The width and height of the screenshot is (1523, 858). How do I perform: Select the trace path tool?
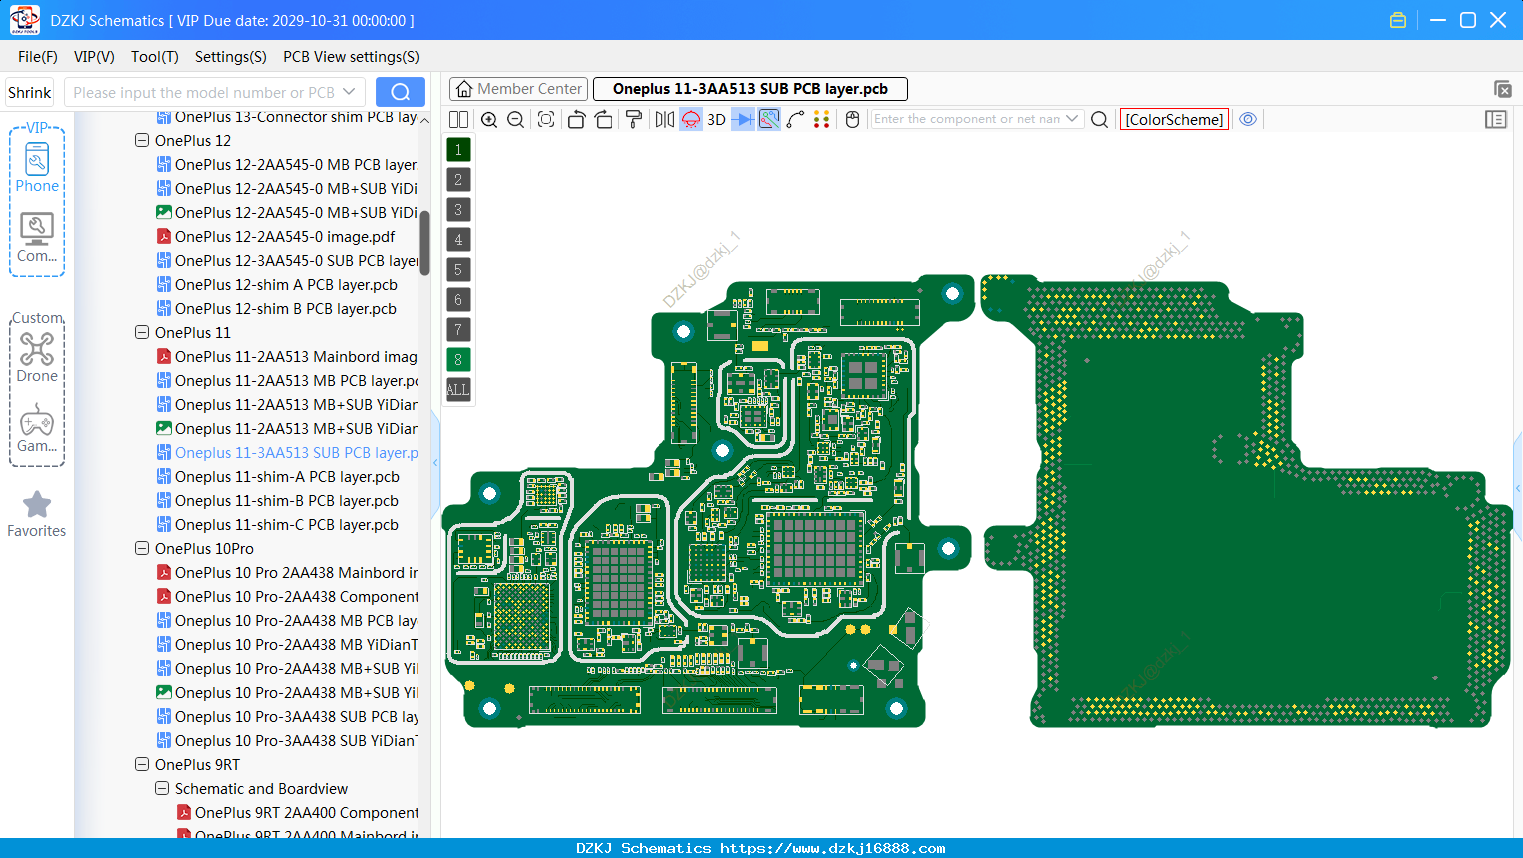[x=796, y=119]
